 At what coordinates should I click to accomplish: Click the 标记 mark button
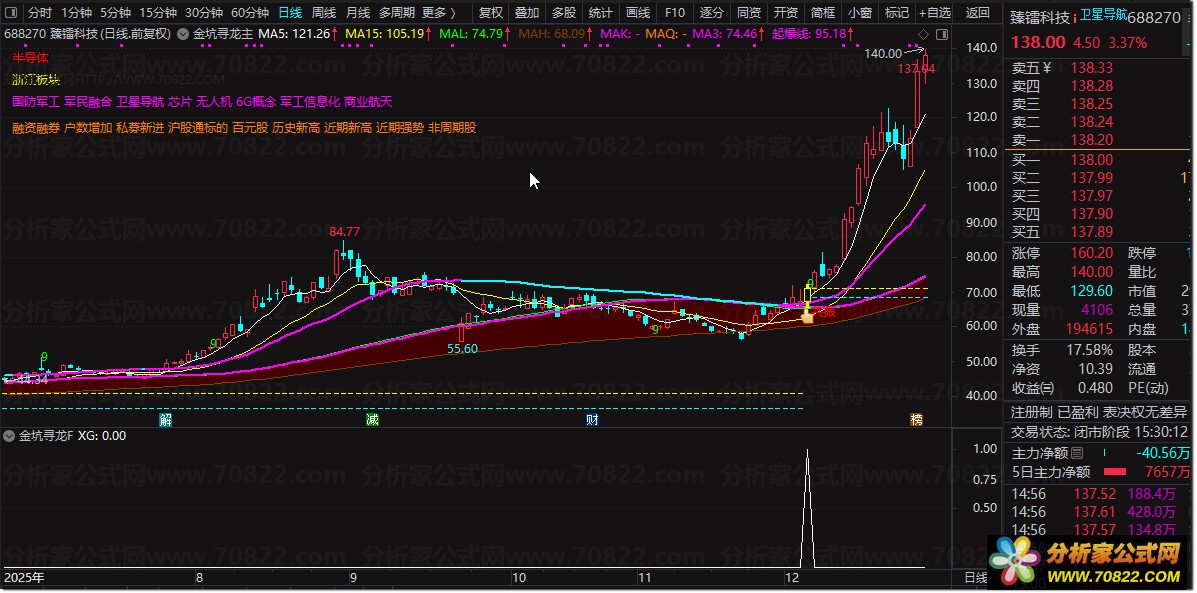coord(897,12)
